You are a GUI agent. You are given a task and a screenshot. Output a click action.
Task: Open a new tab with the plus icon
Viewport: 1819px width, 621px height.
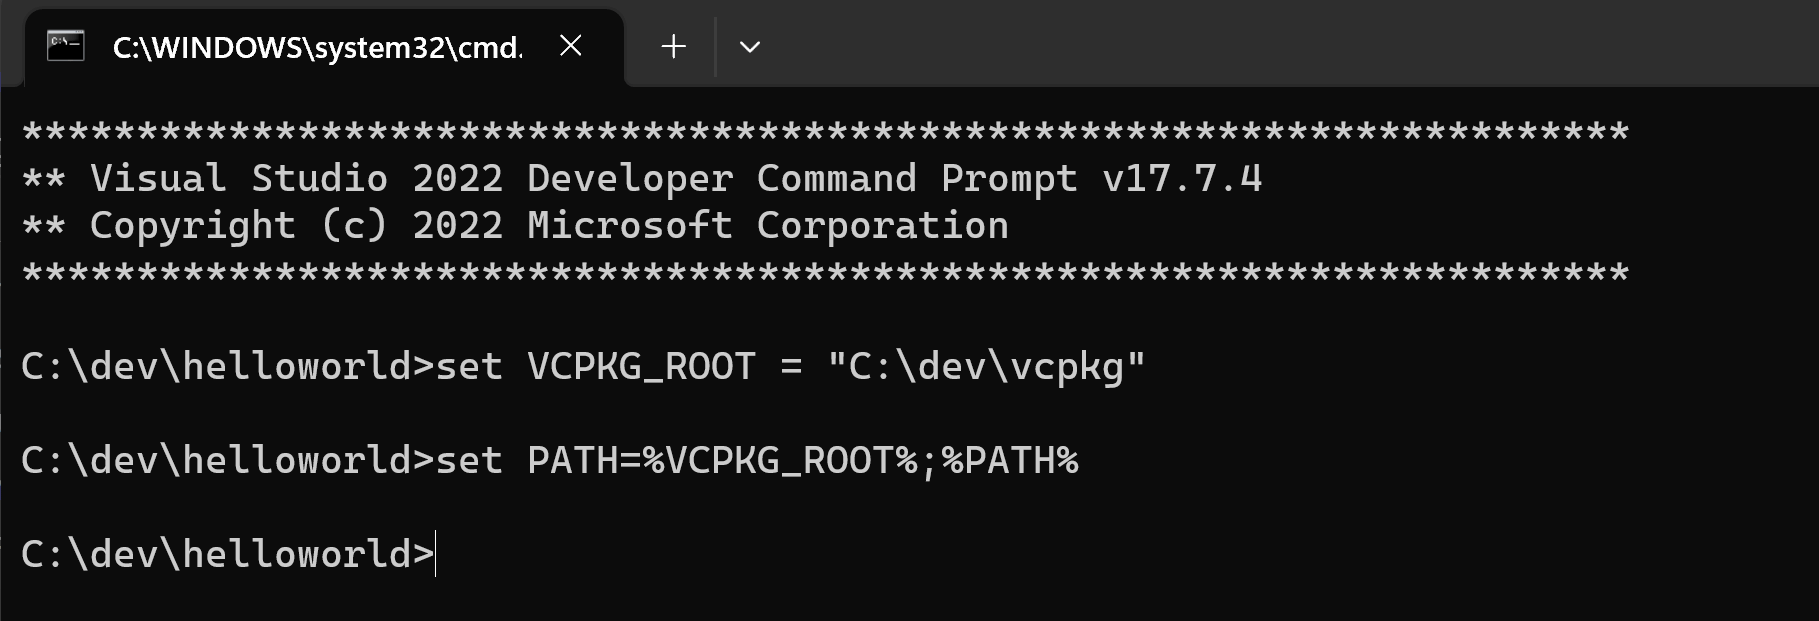coord(672,46)
